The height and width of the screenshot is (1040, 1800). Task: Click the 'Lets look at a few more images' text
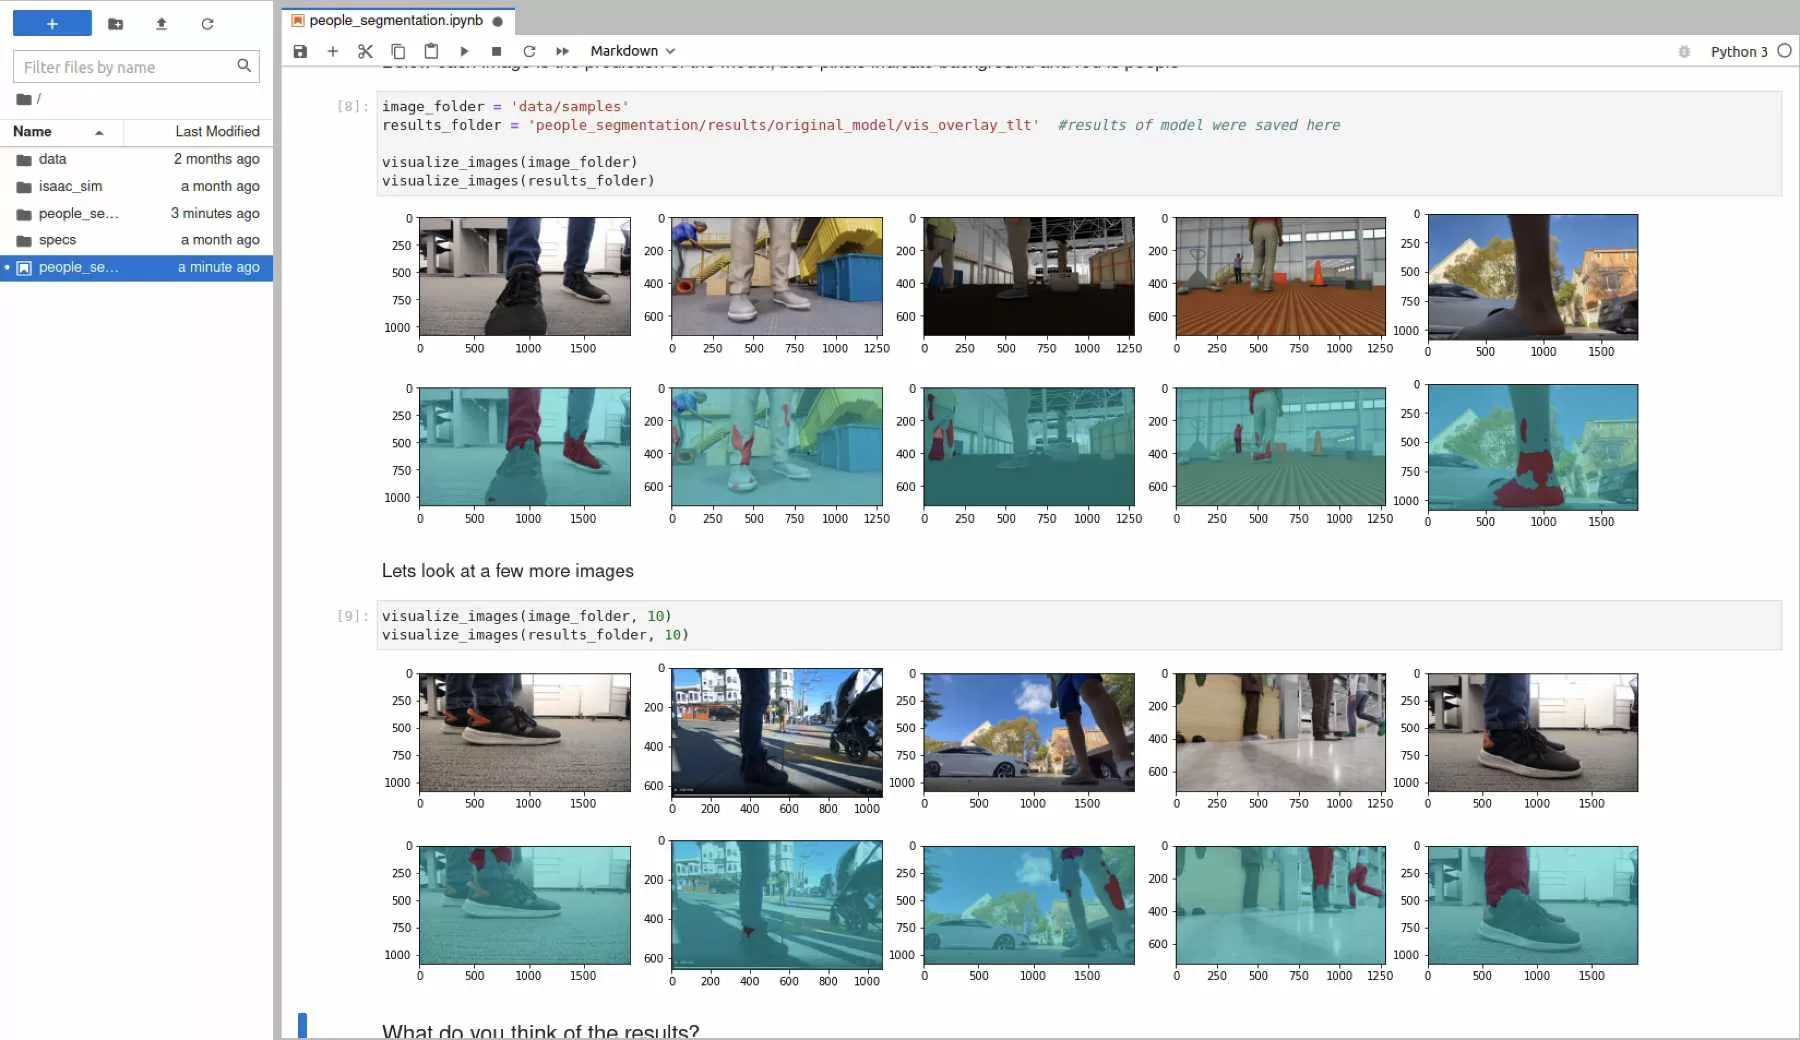tap(507, 571)
